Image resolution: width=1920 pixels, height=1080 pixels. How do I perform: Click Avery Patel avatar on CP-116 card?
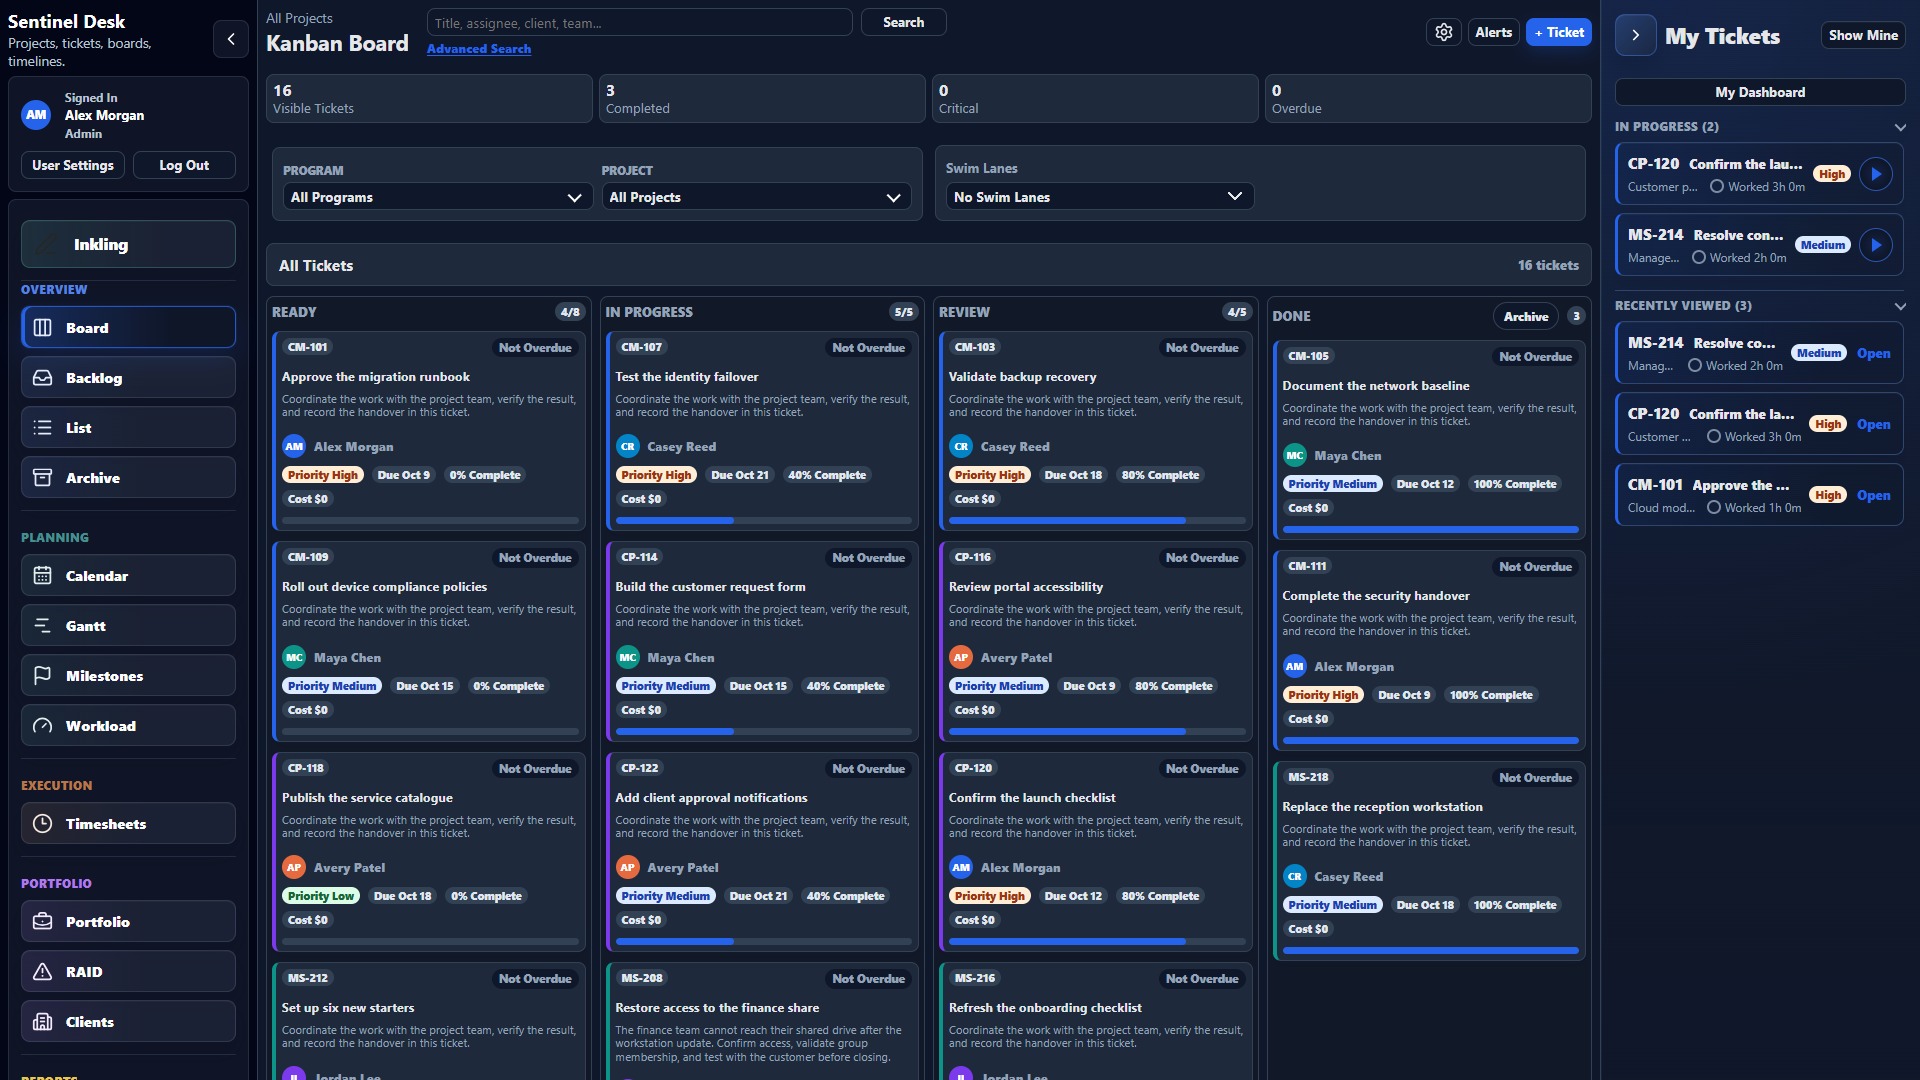tap(961, 658)
